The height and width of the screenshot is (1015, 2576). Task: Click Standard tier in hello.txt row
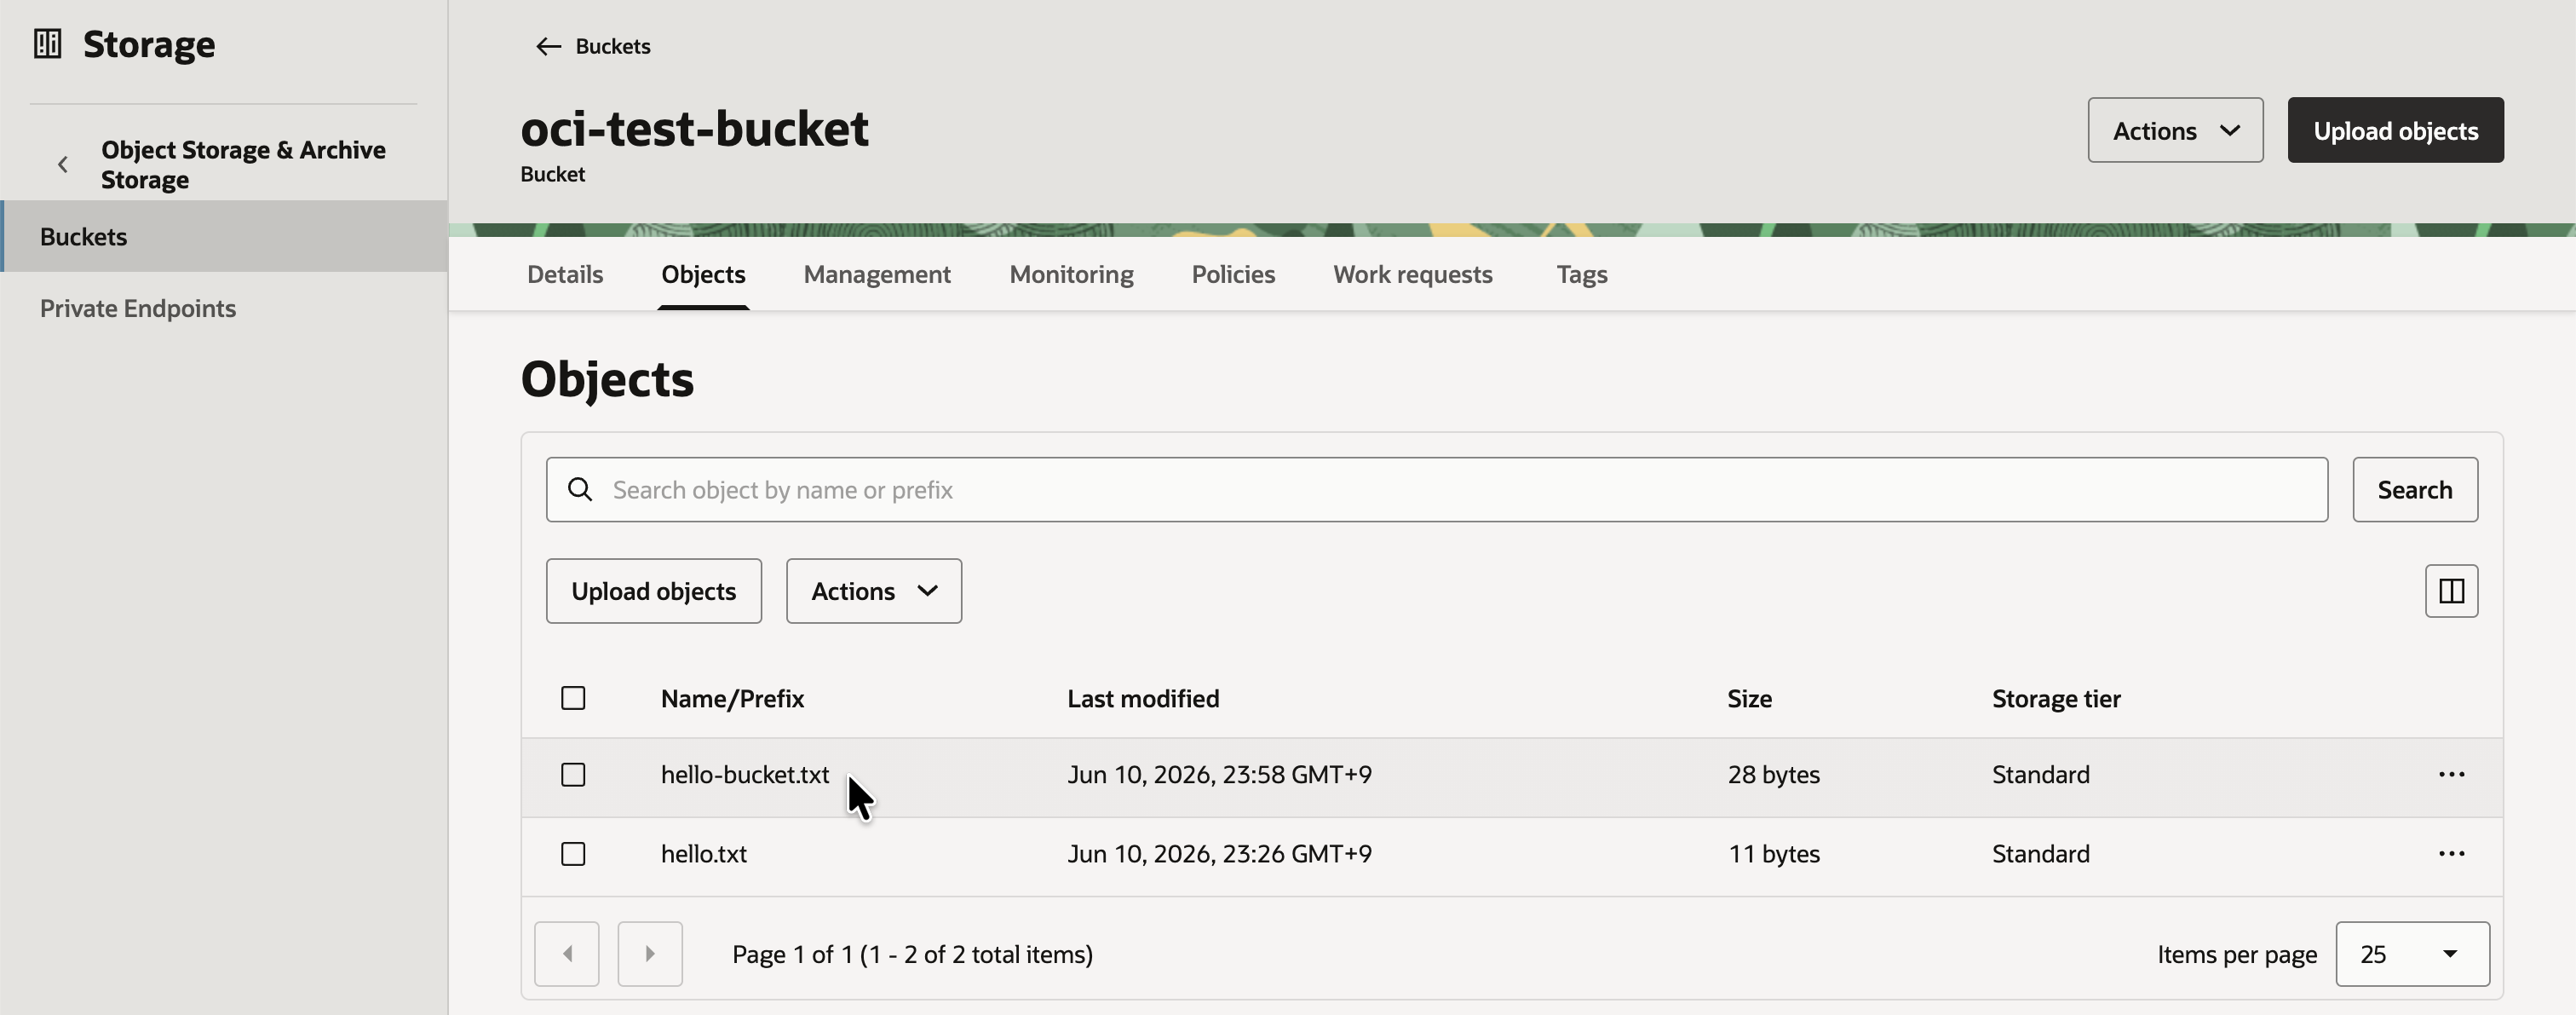coord(2040,853)
